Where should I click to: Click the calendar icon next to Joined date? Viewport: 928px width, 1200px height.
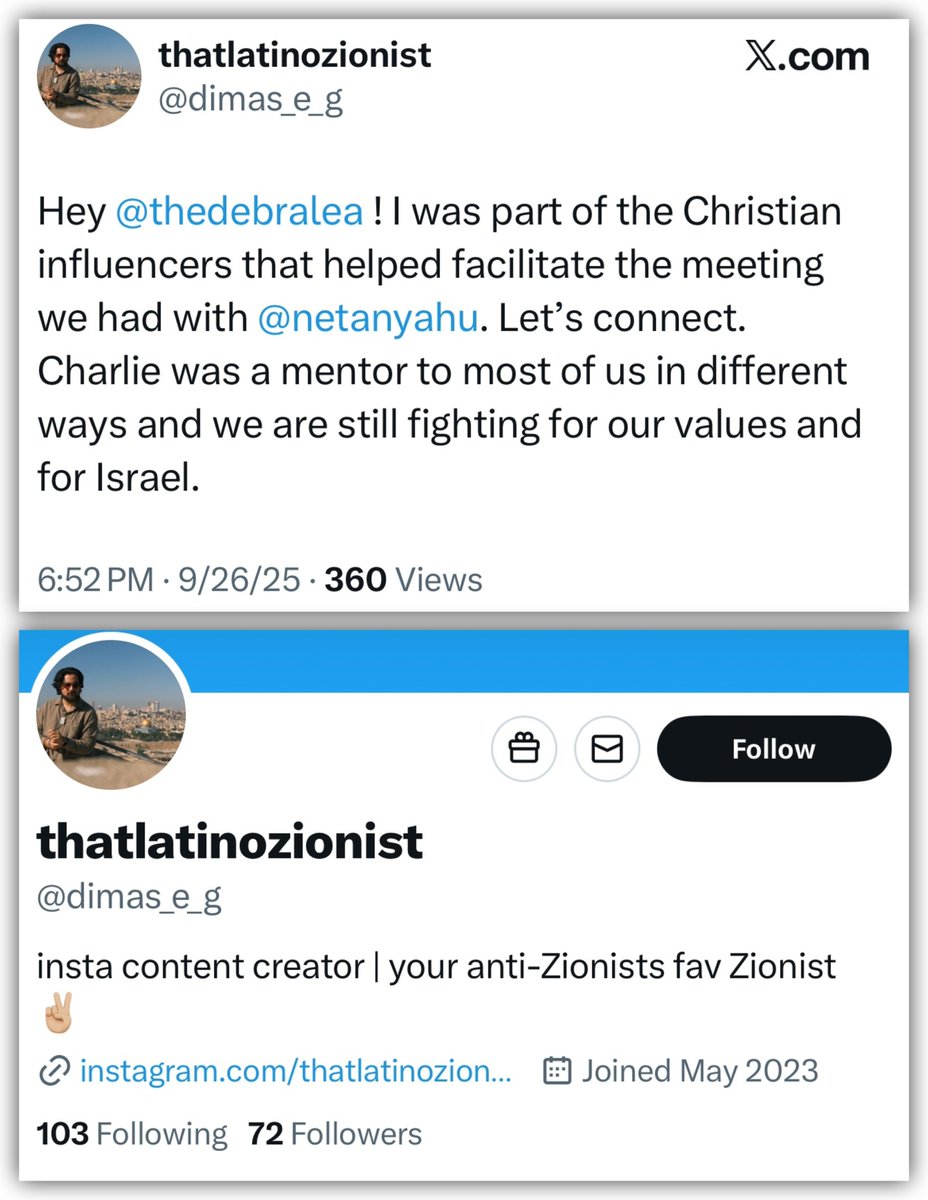pyautogui.click(x=556, y=1072)
